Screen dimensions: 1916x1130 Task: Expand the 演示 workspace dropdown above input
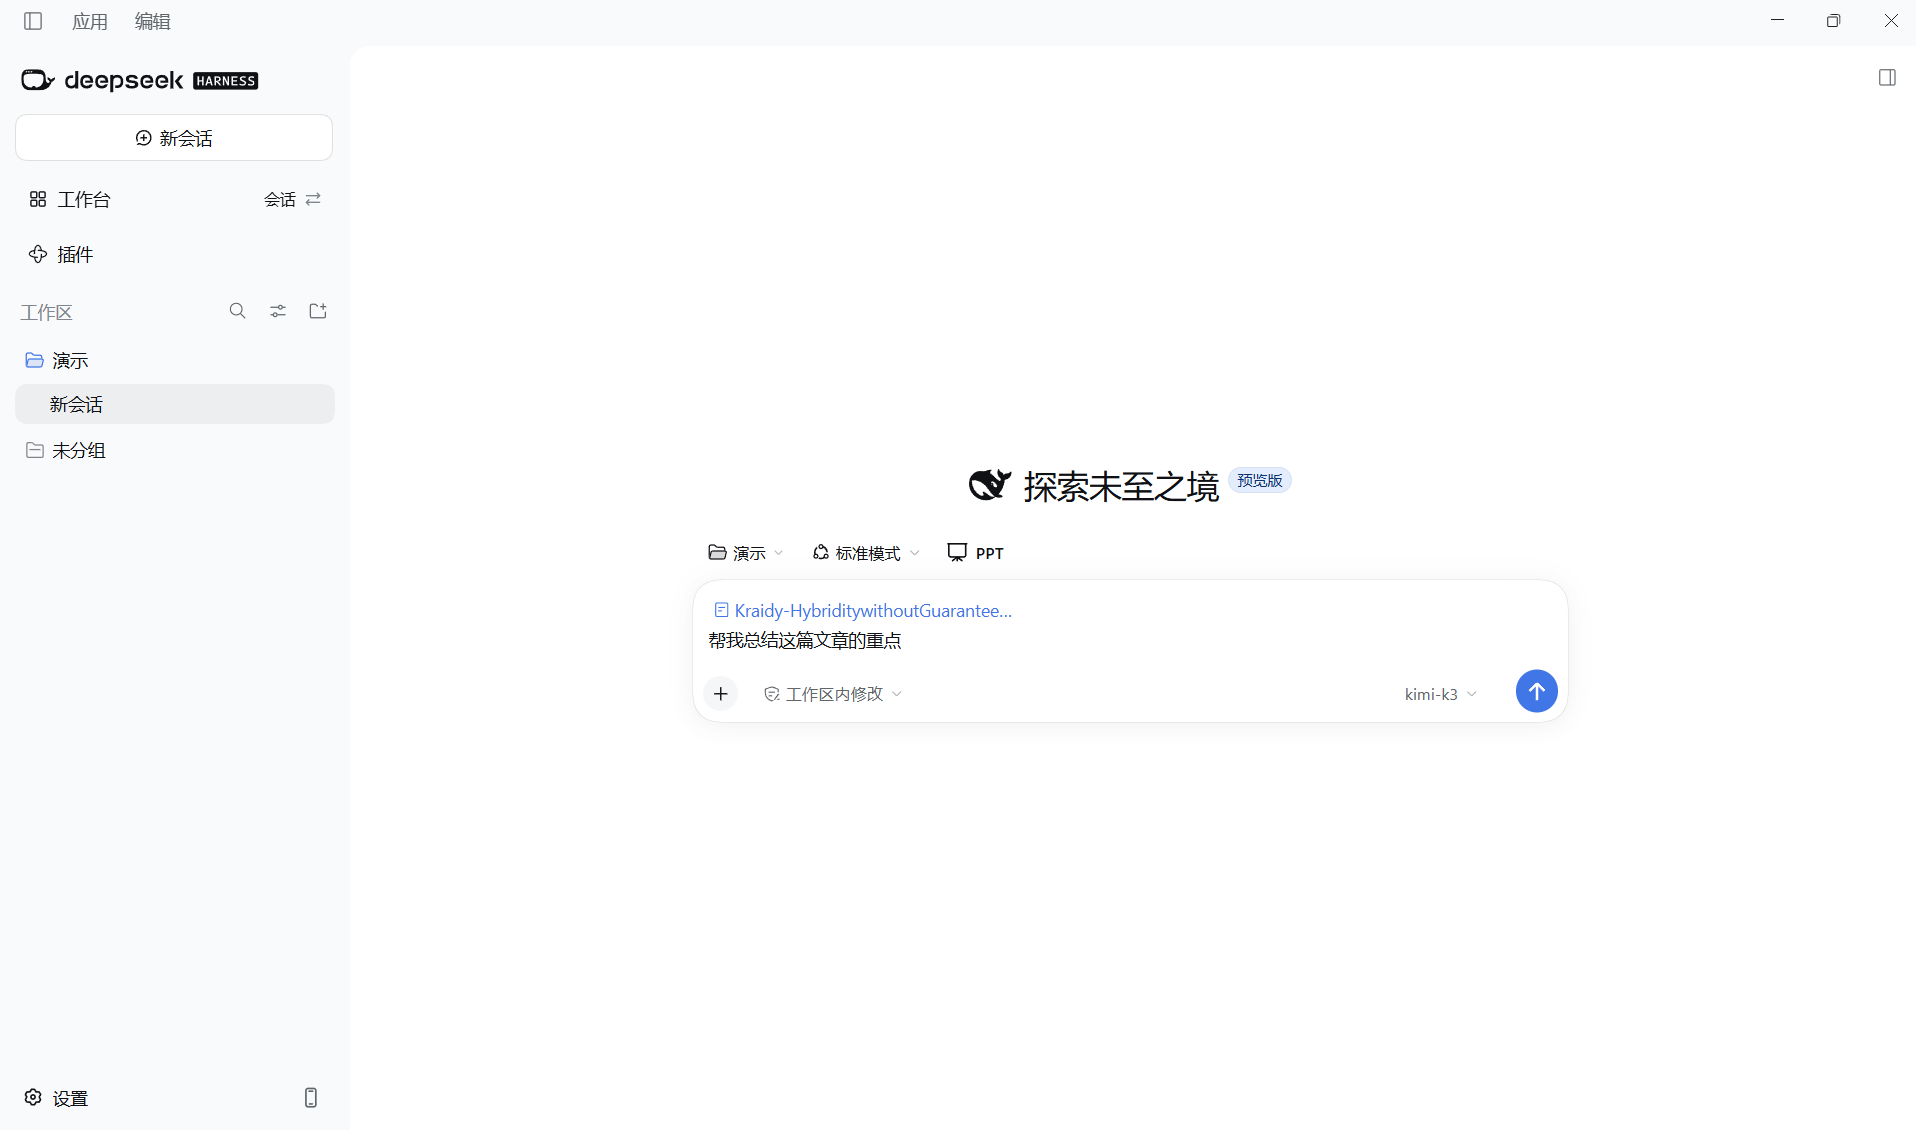[x=745, y=553]
